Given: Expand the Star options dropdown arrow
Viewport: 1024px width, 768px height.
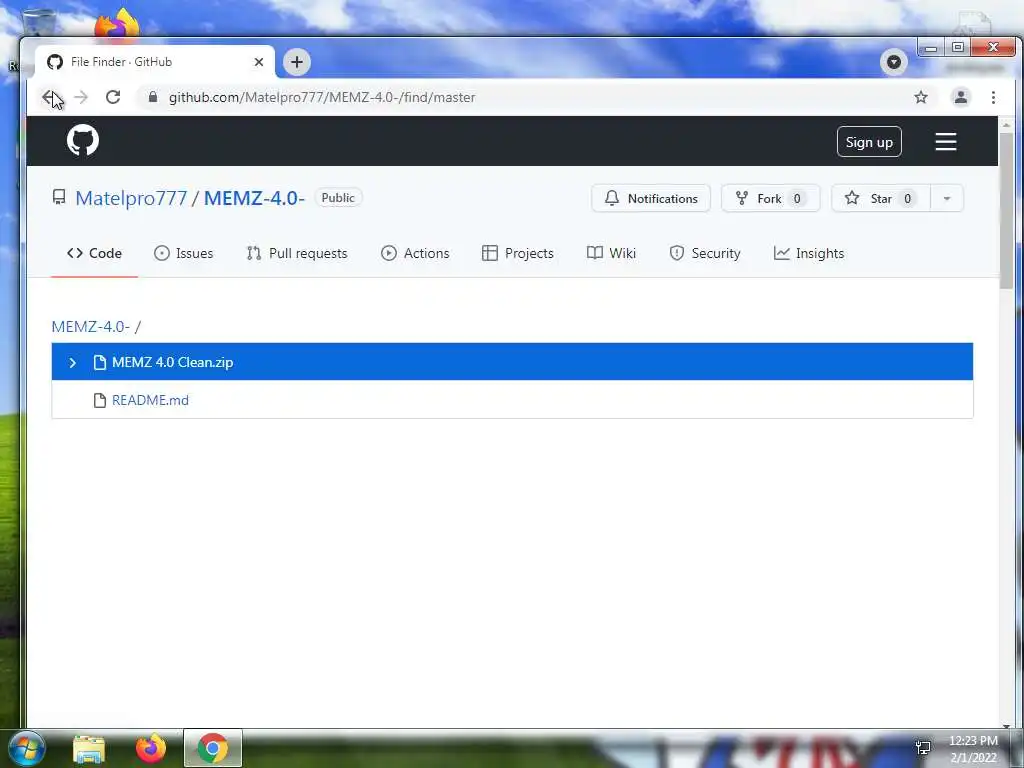Looking at the screenshot, I should [947, 199].
